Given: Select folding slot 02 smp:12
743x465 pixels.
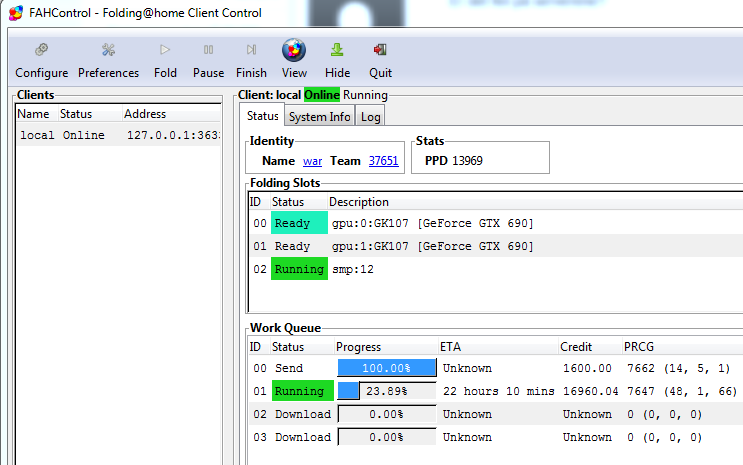Looking at the screenshot, I should click(496, 269).
